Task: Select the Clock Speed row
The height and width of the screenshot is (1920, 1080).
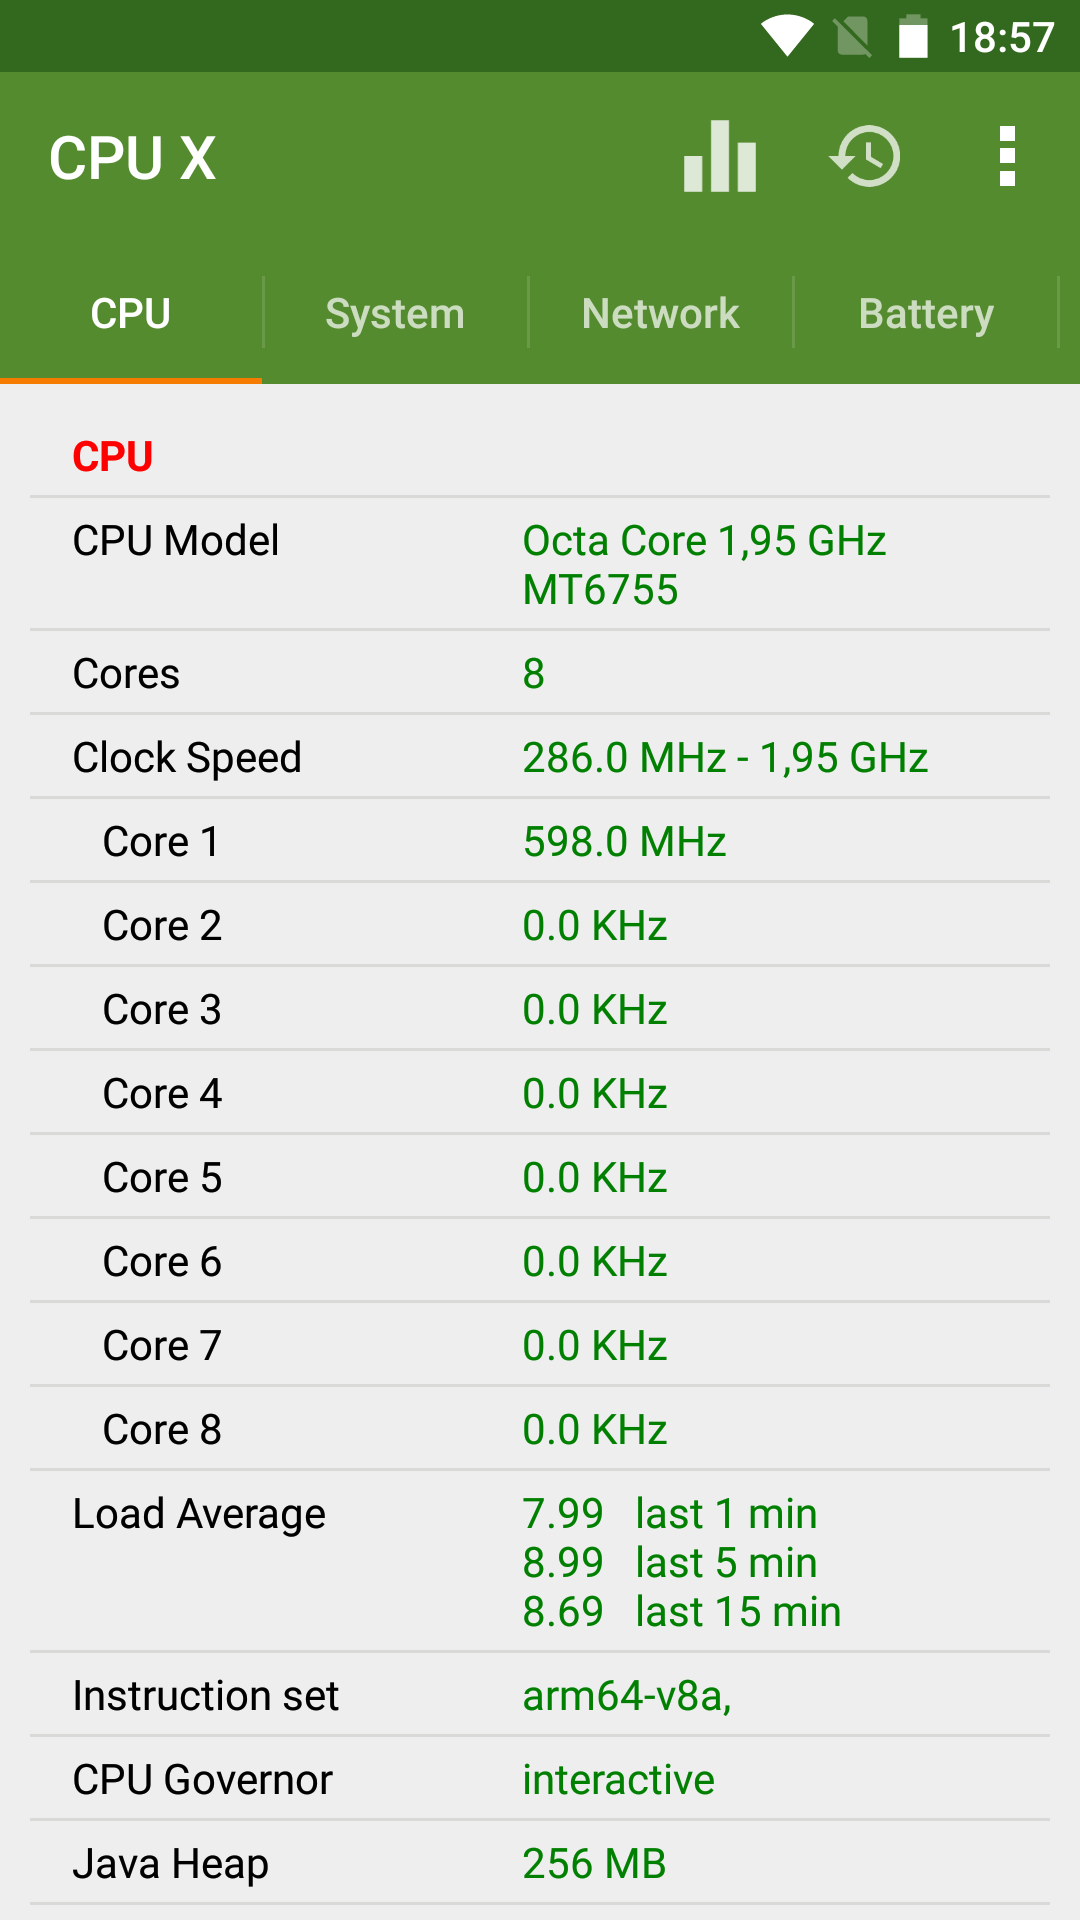Action: [540, 757]
